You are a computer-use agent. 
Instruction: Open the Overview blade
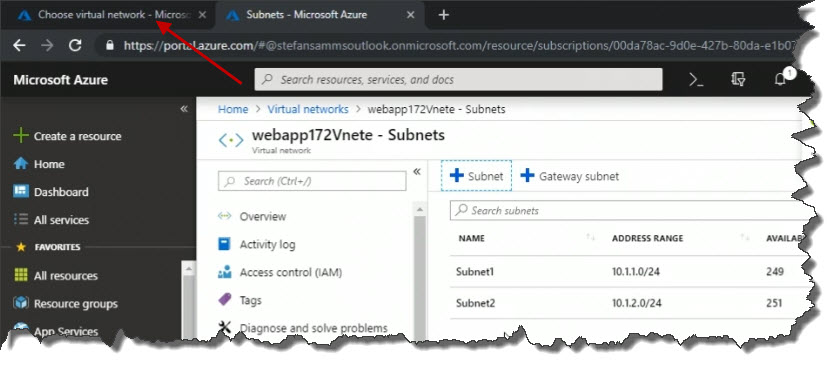(262, 216)
